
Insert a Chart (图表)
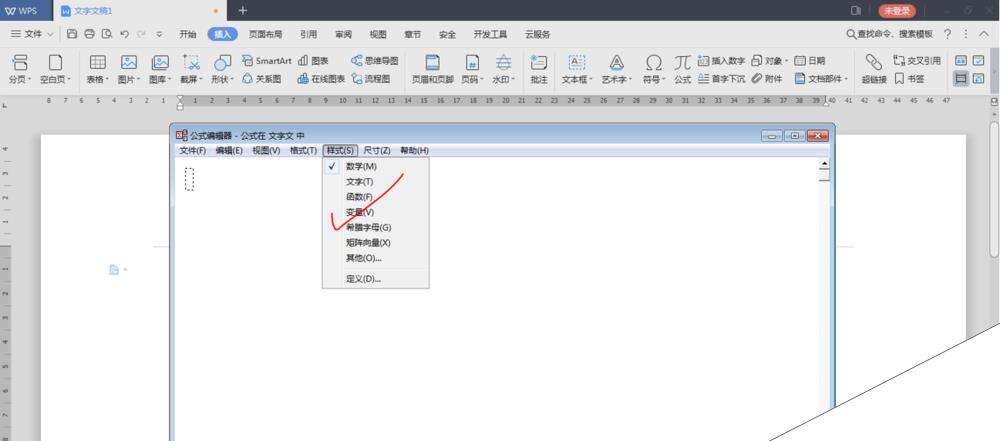click(x=313, y=61)
